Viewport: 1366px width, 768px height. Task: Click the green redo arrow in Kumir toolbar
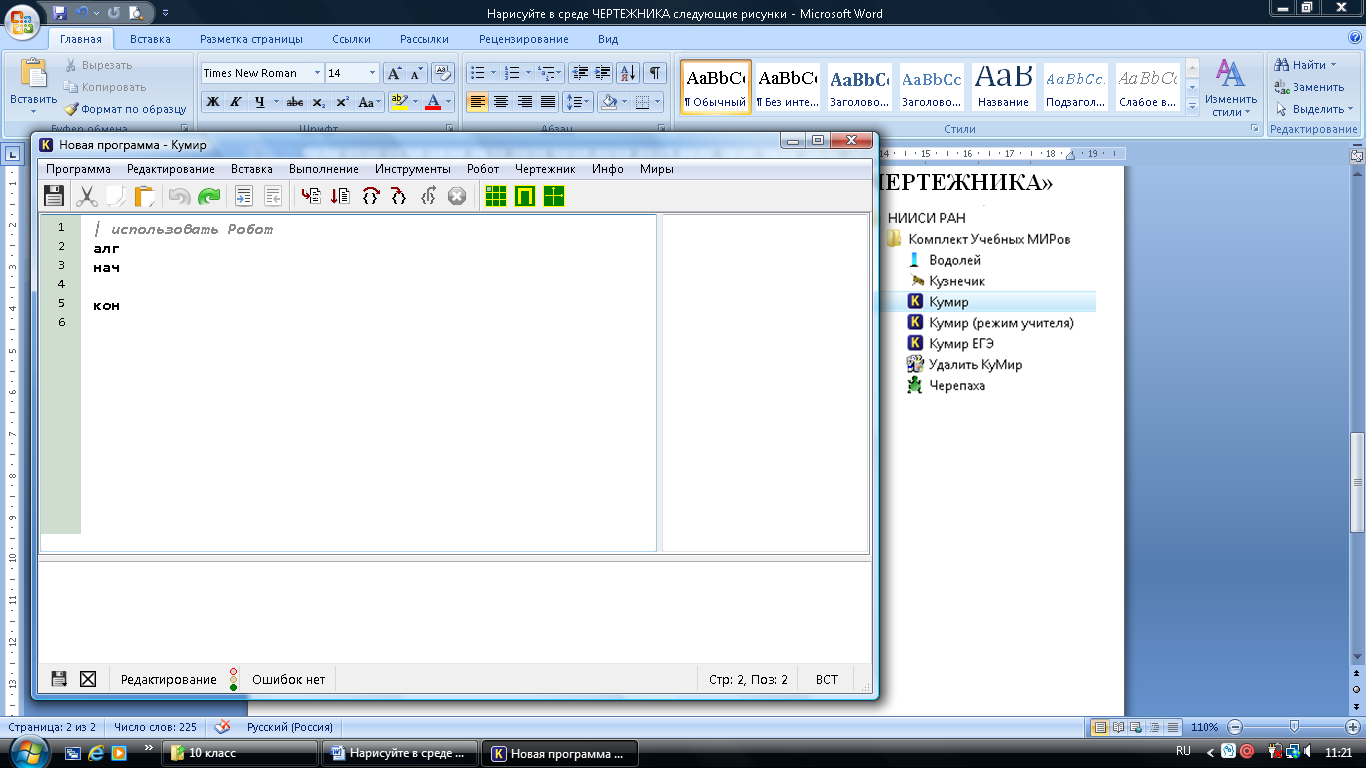[x=209, y=196]
